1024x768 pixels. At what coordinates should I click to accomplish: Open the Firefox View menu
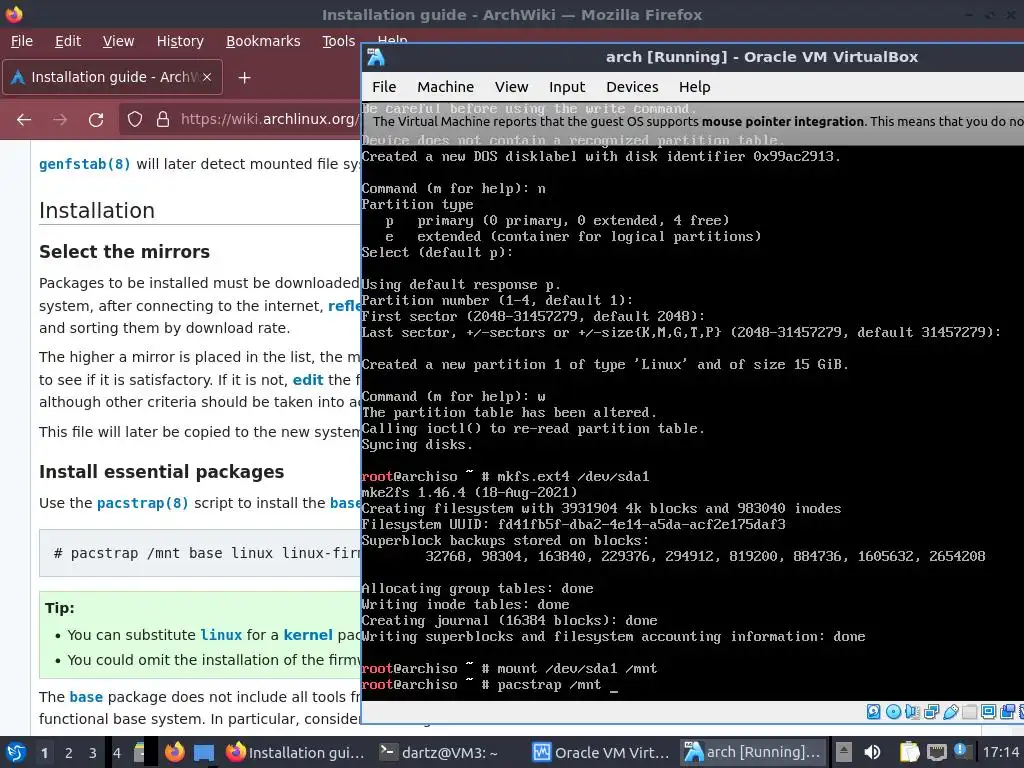click(118, 41)
